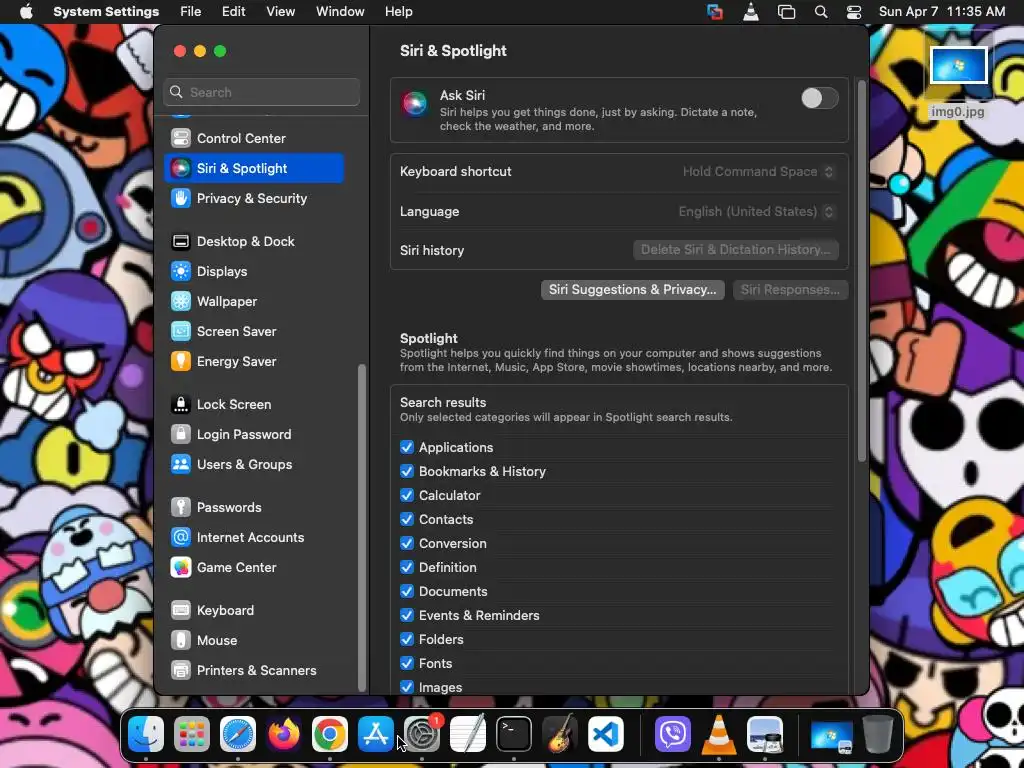Select Desktop & Dock sidebar icon

coord(181,241)
